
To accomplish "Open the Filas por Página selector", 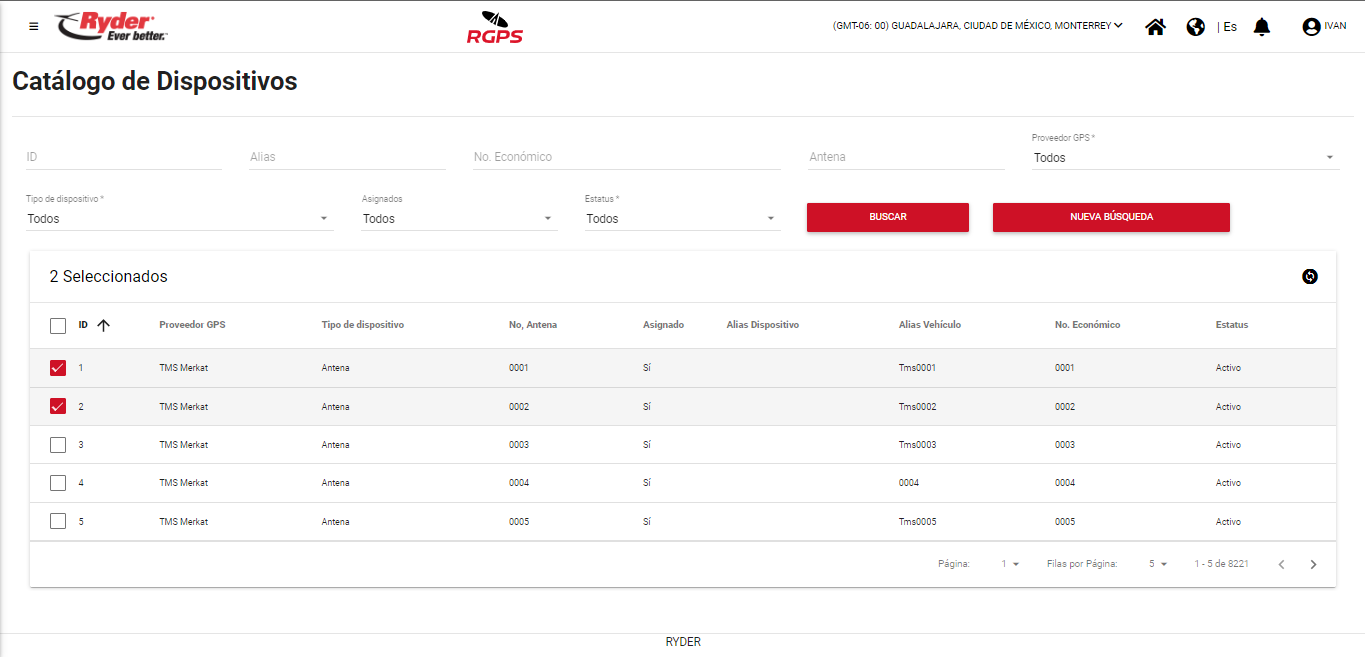I will 1157,564.
